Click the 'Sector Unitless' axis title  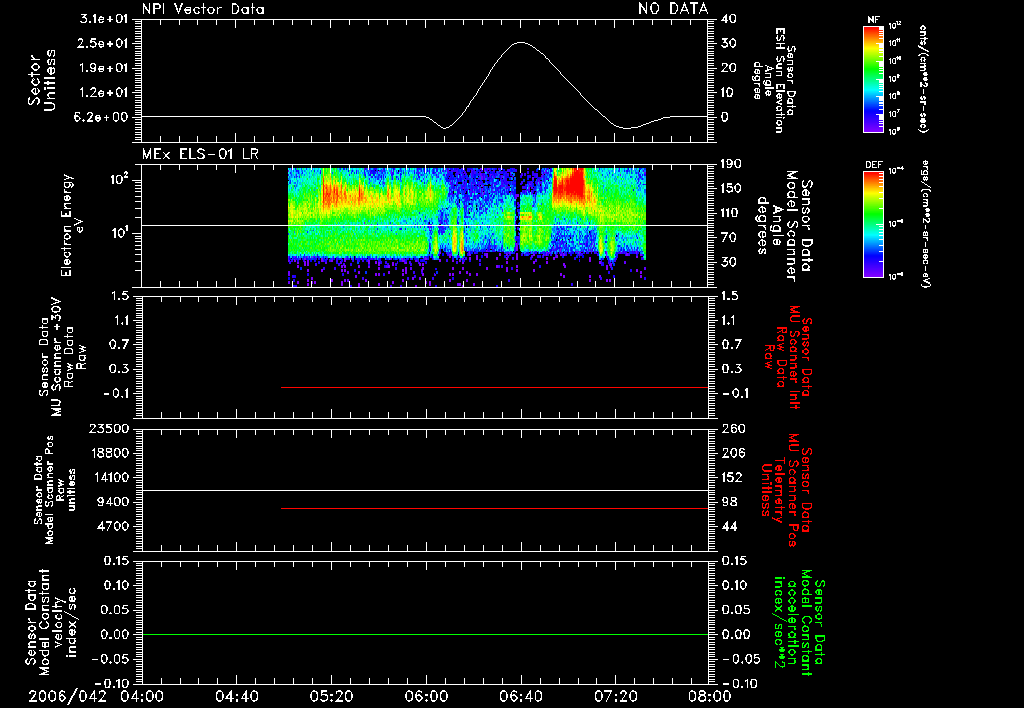pos(41,80)
